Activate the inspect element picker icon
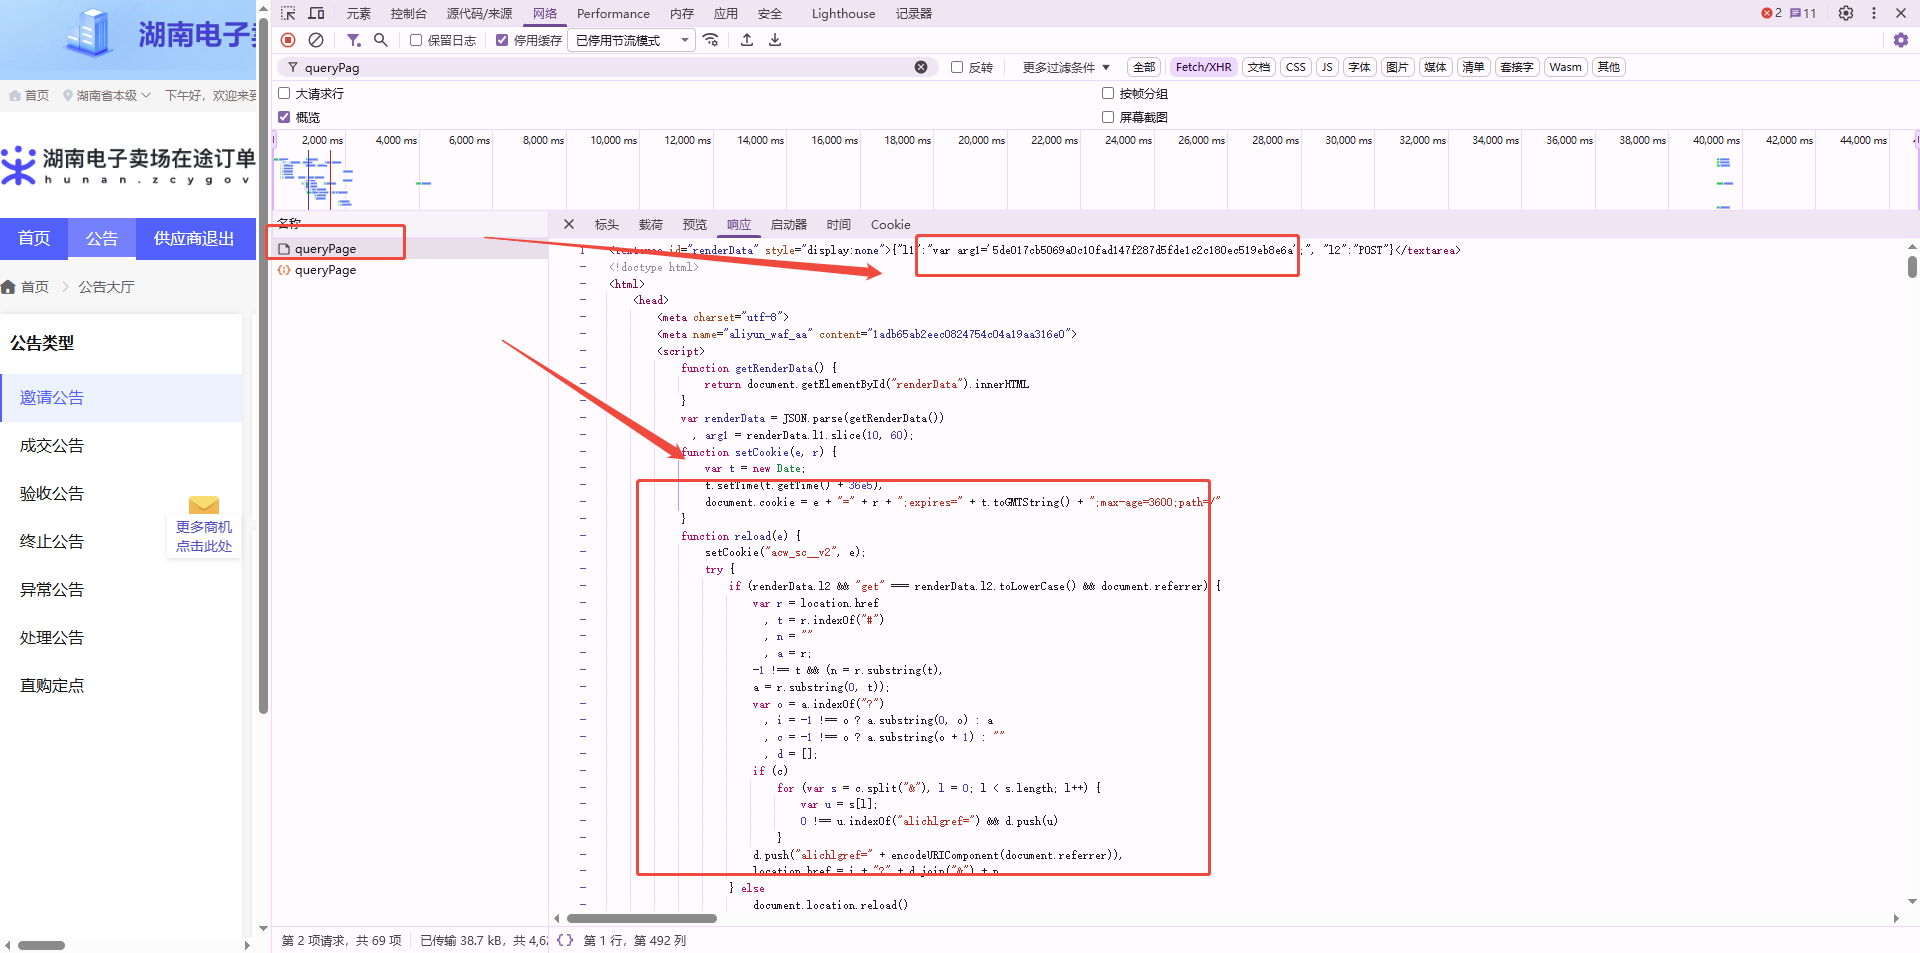Viewport: 1920px width, 953px height. click(x=288, y=13)
